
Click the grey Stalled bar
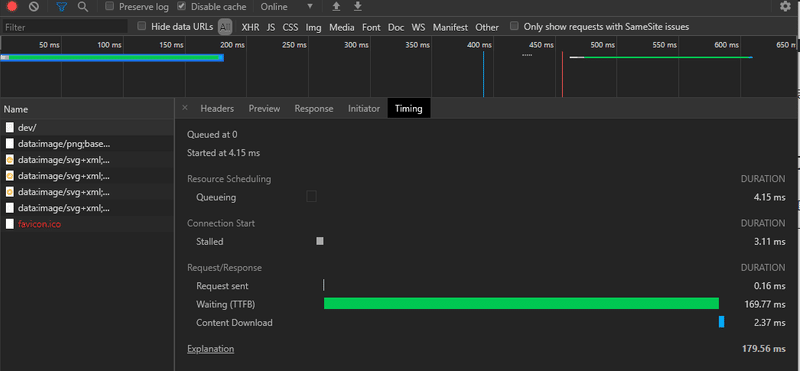320,241
